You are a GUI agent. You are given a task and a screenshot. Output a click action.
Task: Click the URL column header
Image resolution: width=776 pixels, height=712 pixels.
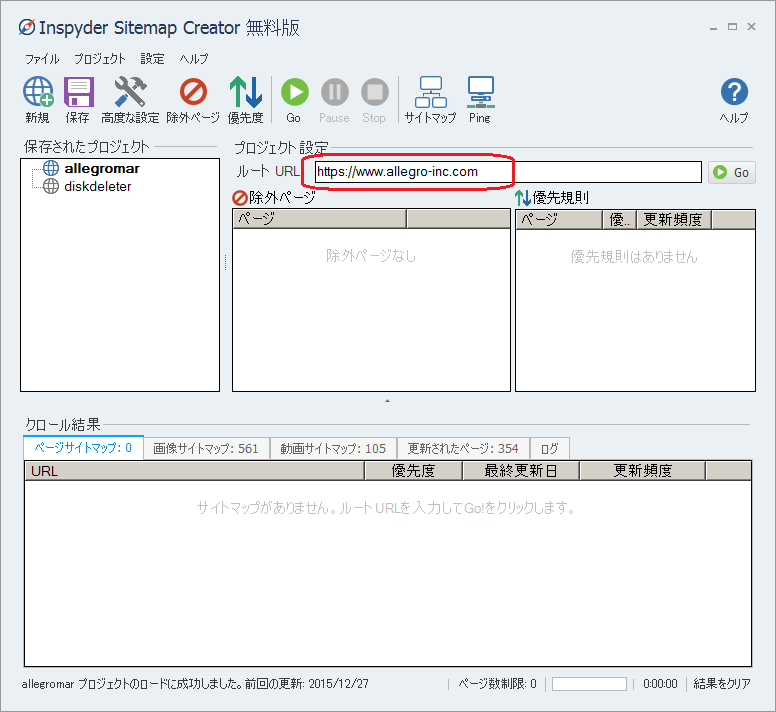[194, 471]
